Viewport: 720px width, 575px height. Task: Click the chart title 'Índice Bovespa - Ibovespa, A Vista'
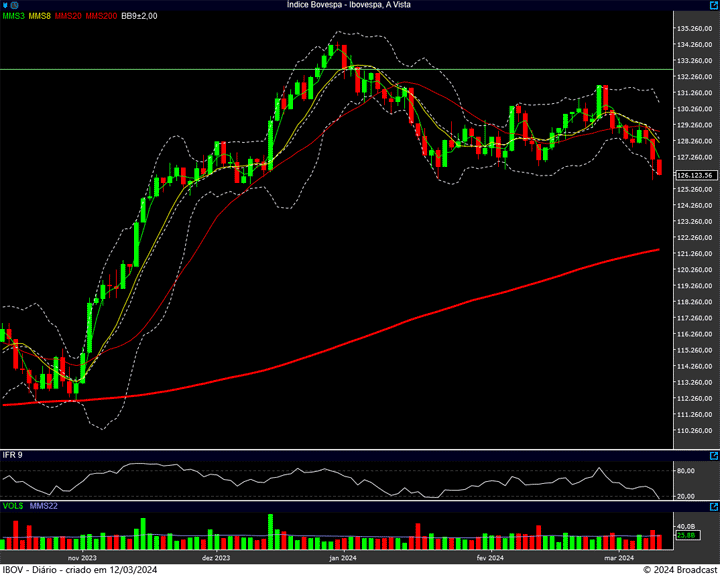(348, 5)
